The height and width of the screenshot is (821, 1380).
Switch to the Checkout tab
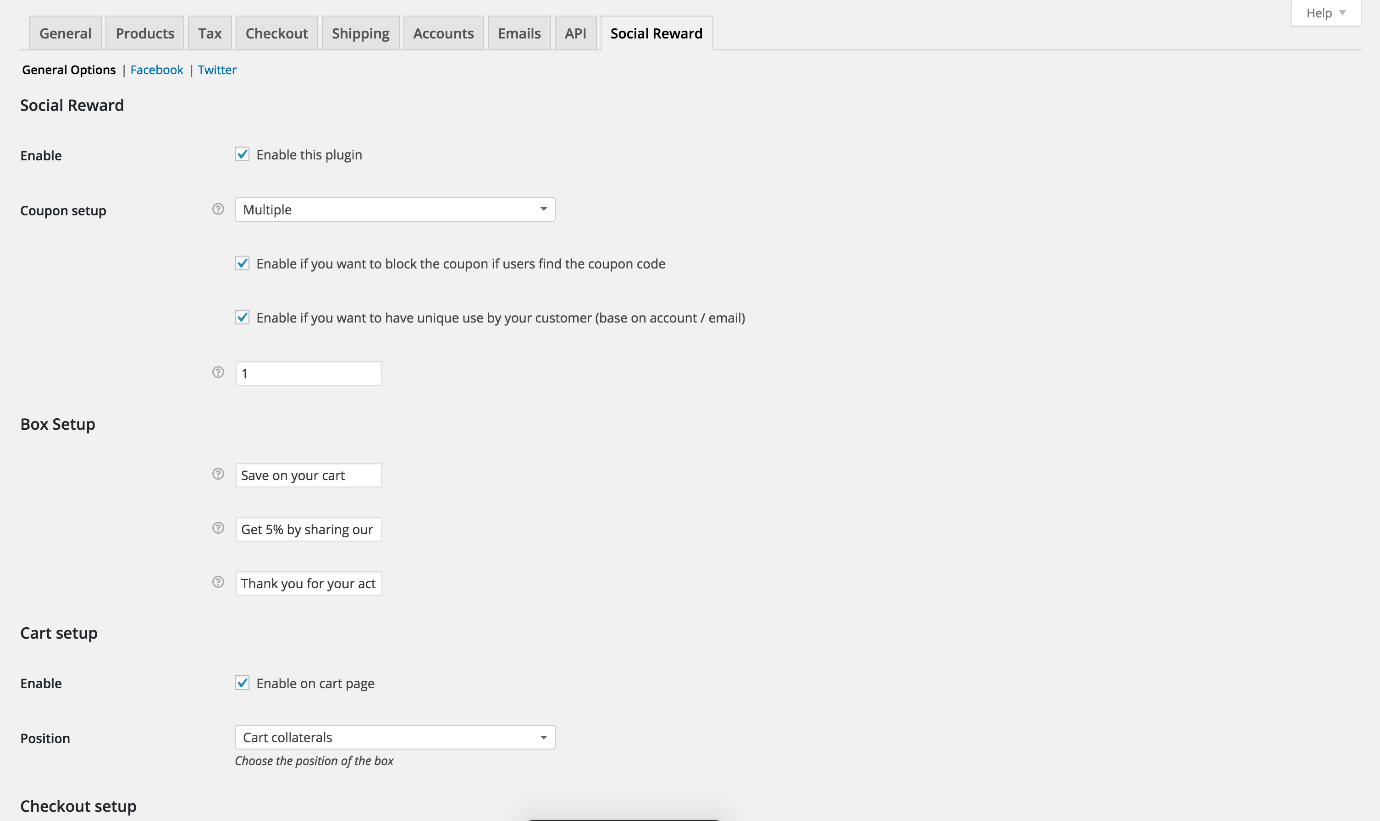click(277, 33)
